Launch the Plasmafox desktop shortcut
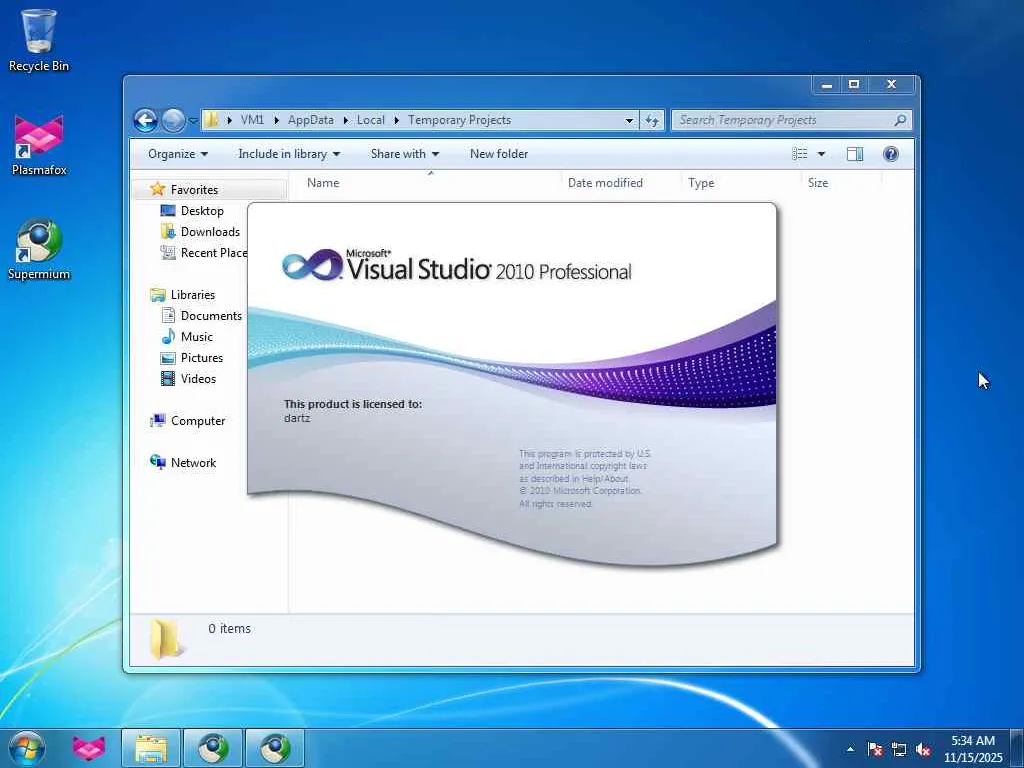 click(x=39, y=145)
